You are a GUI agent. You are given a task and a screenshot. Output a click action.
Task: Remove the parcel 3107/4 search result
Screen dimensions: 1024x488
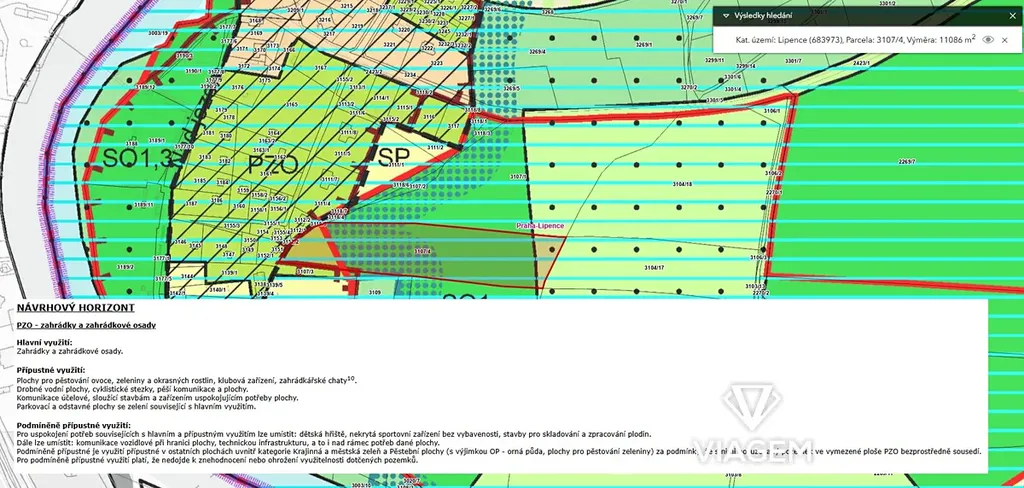tap(1007, 39)
